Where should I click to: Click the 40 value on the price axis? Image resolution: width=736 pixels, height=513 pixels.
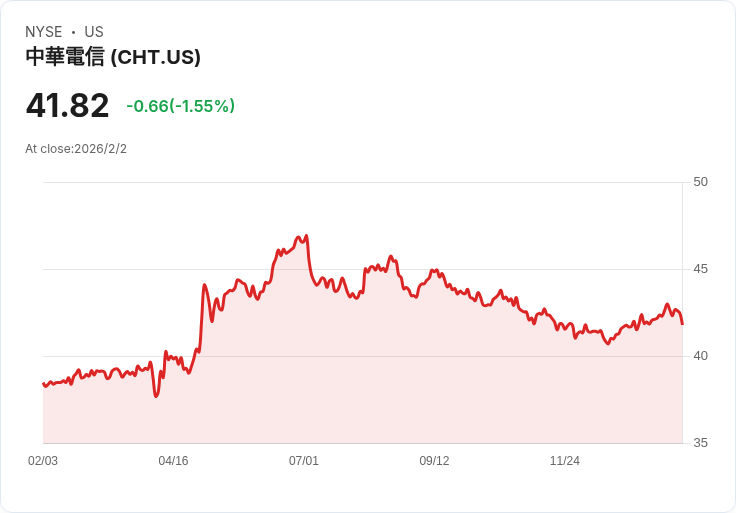tap(700, 356)
